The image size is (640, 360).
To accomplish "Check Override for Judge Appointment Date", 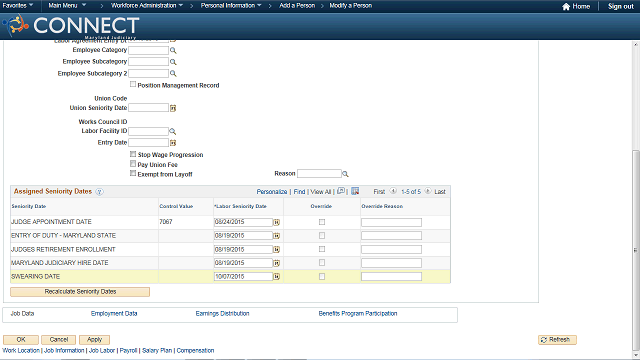I will tap(322, 222).
